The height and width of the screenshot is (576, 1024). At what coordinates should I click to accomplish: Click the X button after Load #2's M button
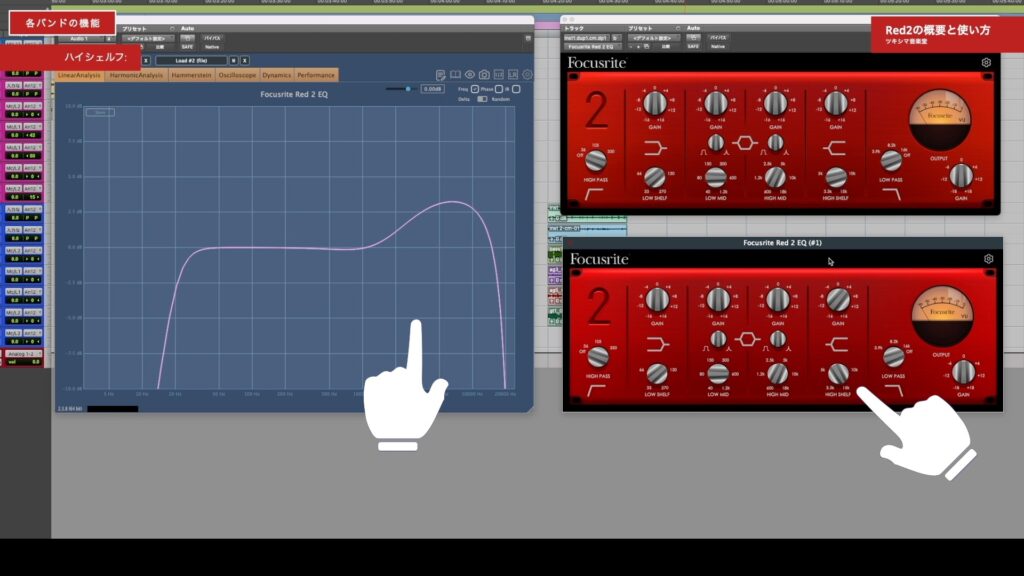coord(245,61)
